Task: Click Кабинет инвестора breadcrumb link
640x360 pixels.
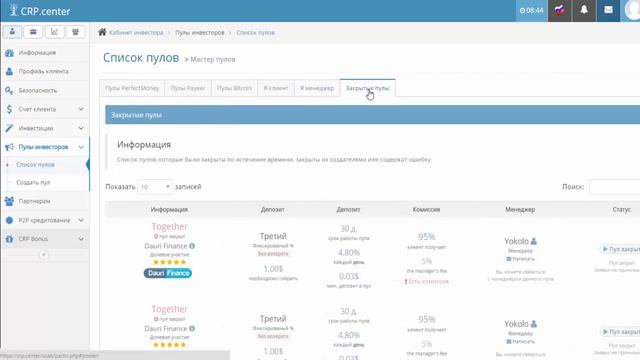Action: 136,32
